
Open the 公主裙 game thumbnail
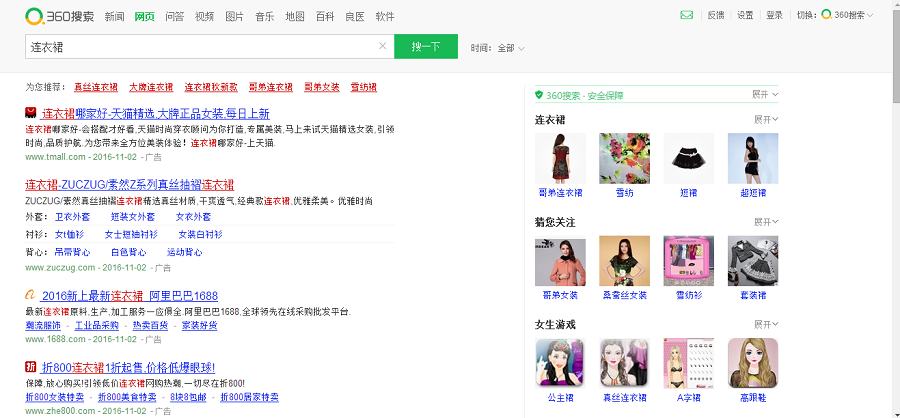pos(560,364)
